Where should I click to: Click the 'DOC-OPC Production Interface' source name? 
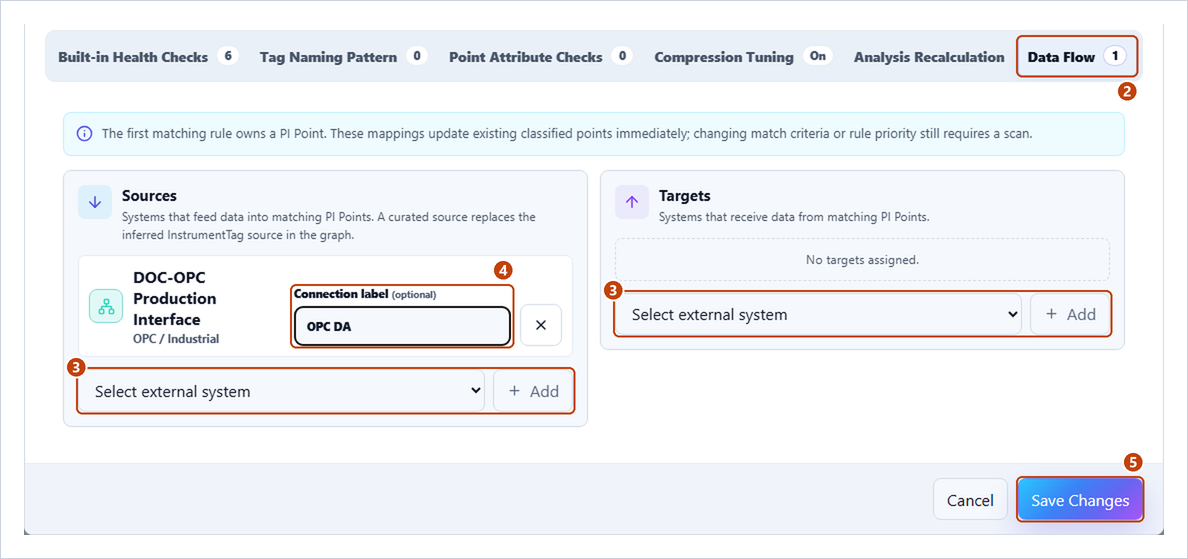point(175,299)
